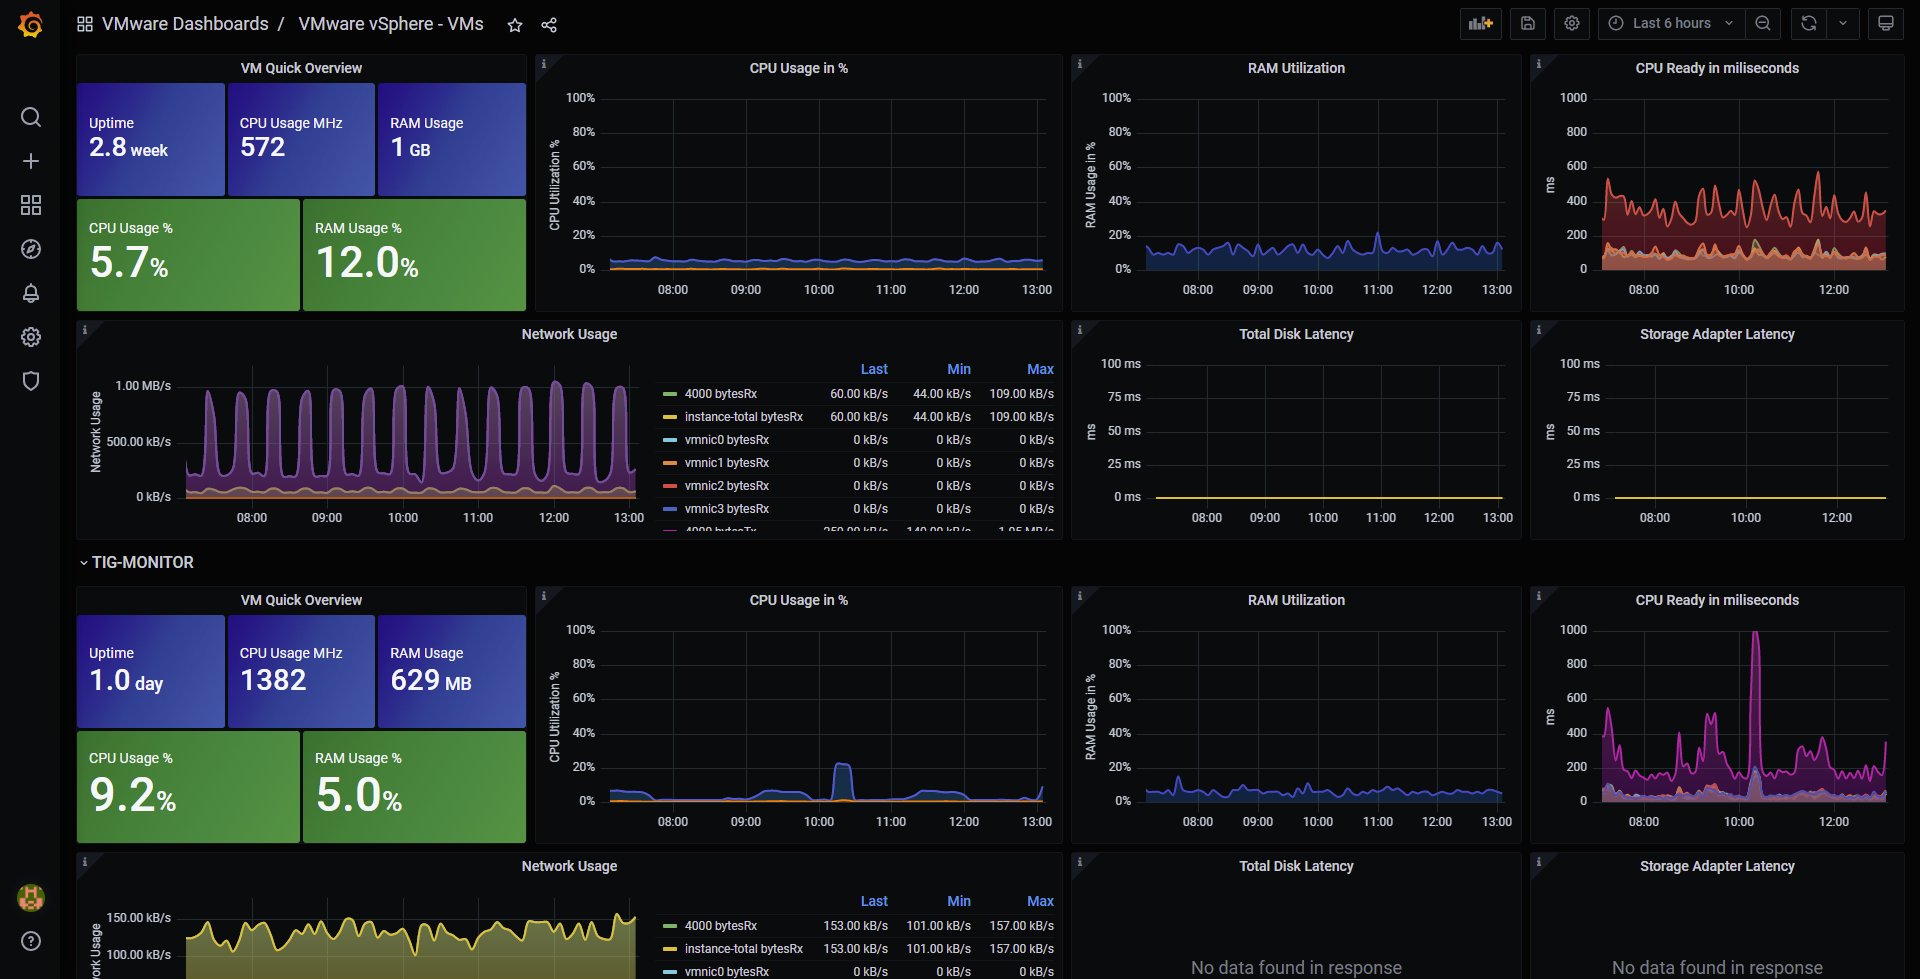Add a new panel to dashboard
1920x979 pixels.
[x=1481, y=23]
